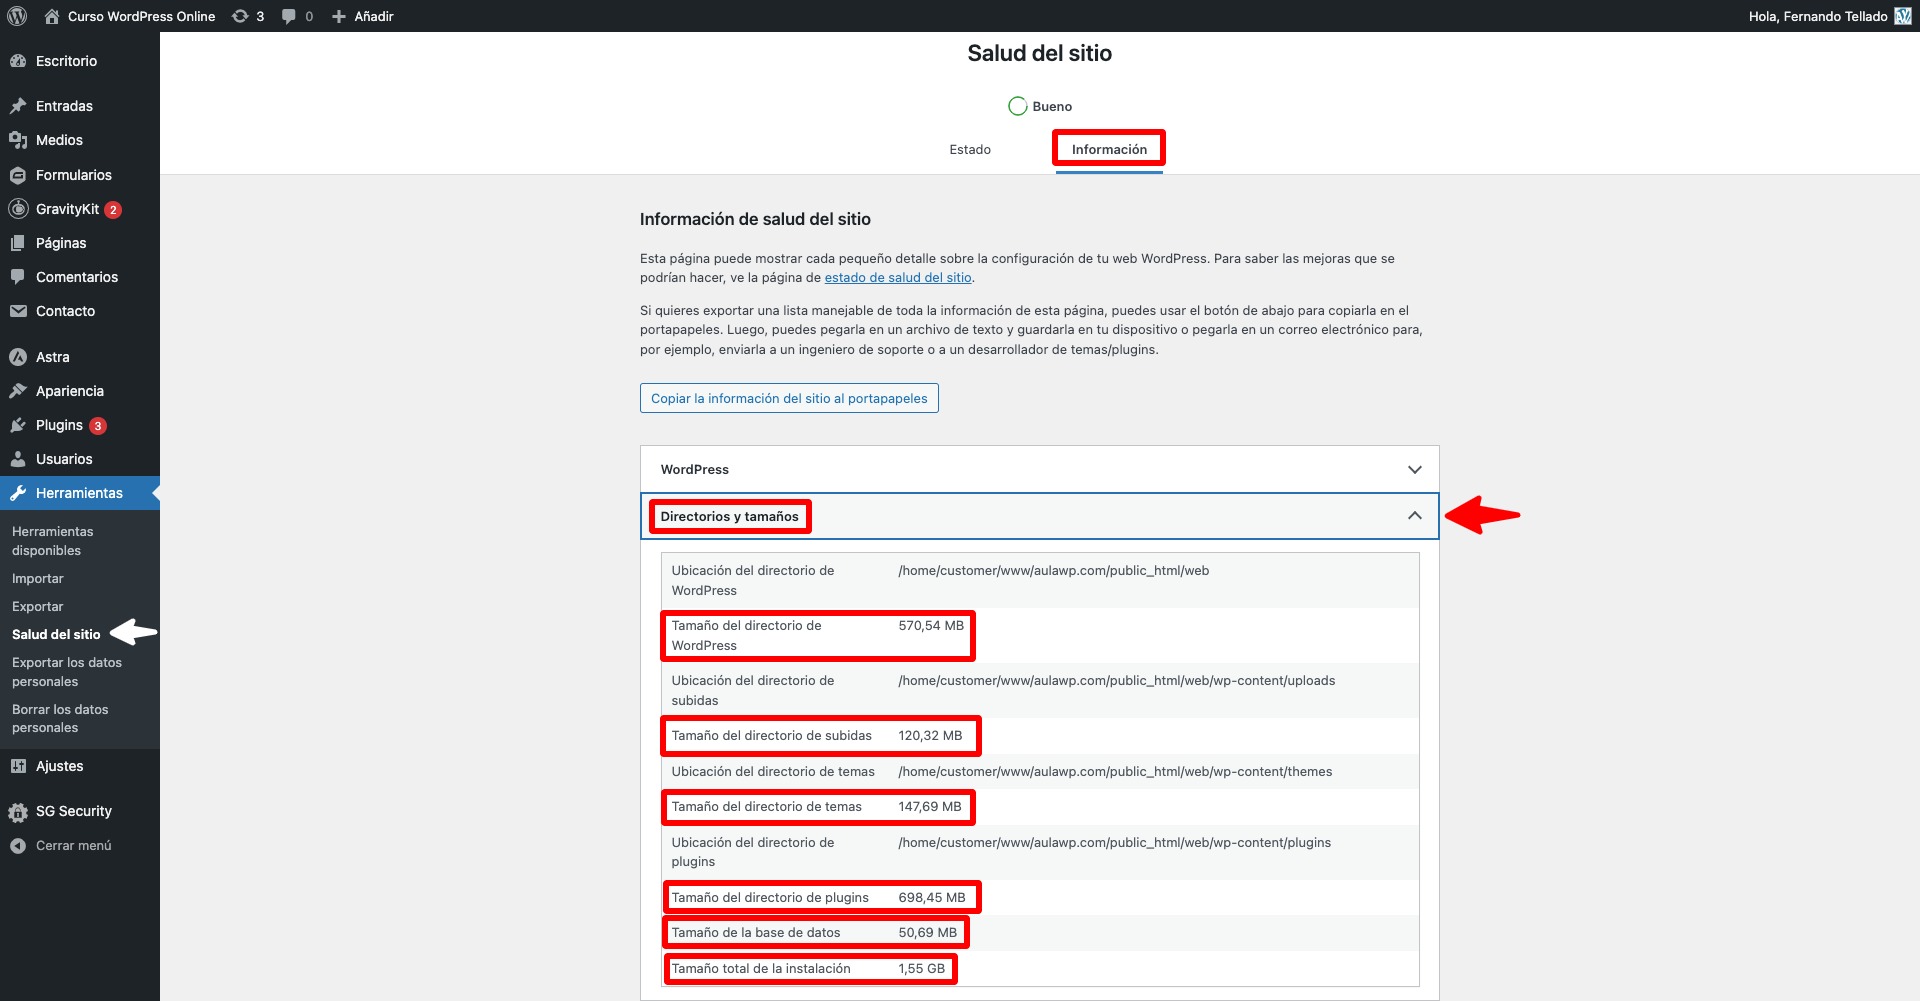The image size is (1920, 1001).
Task: Click the Apariencia brush icon
Action: pyautogui.click(x=18, y=391)
